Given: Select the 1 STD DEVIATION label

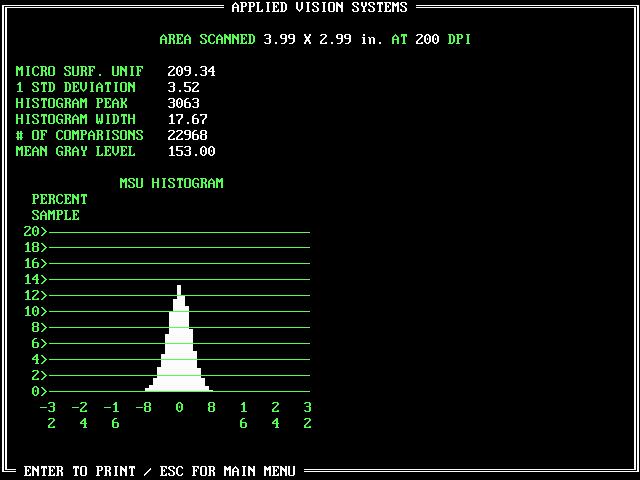Looking at the screenshot, I should coord(76,87).
